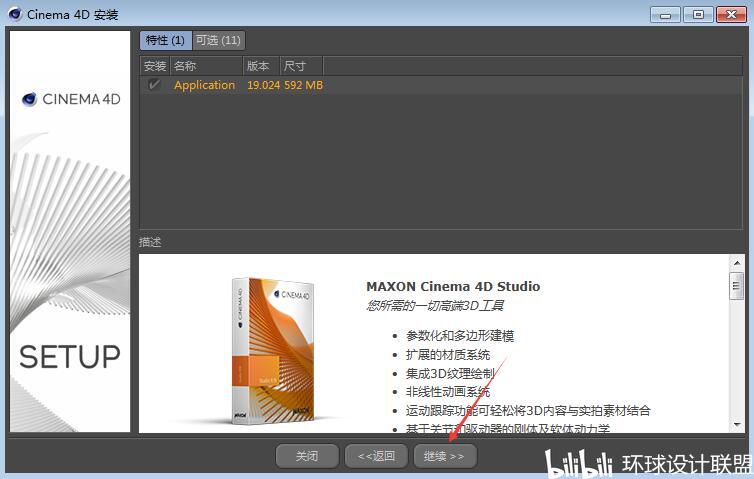
Task: Click the 集成3D纹理绘制 bullet text
Action: [450, 374]
